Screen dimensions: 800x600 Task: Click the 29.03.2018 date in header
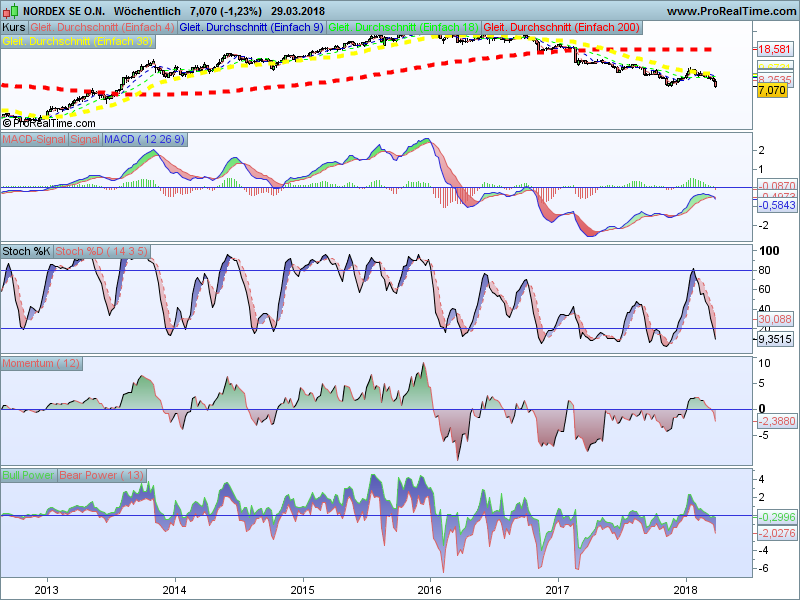click(x=297, y=11)
